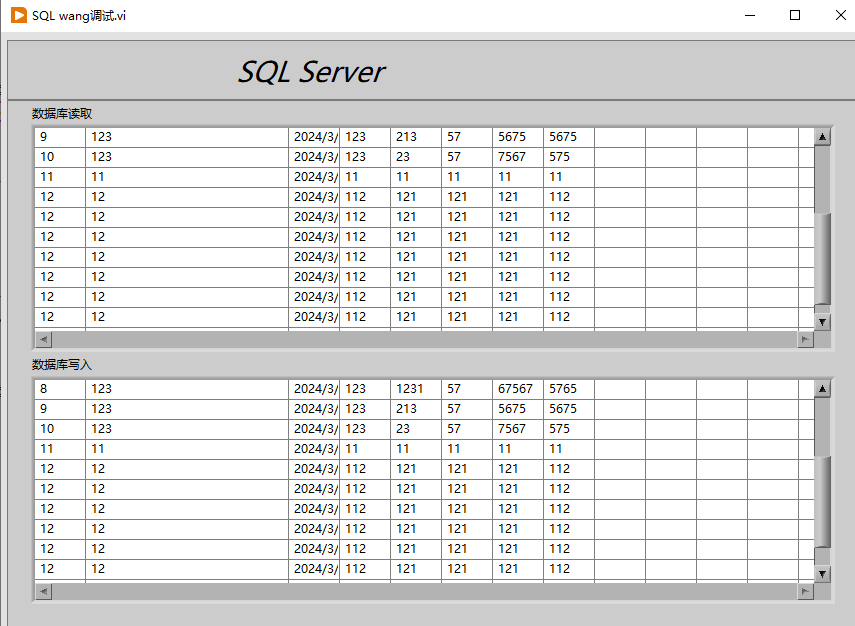Click the left scroll arrow under 数据库写入 table
The image size is (855, 626).
pyautogui.click(x=42, y=591)
